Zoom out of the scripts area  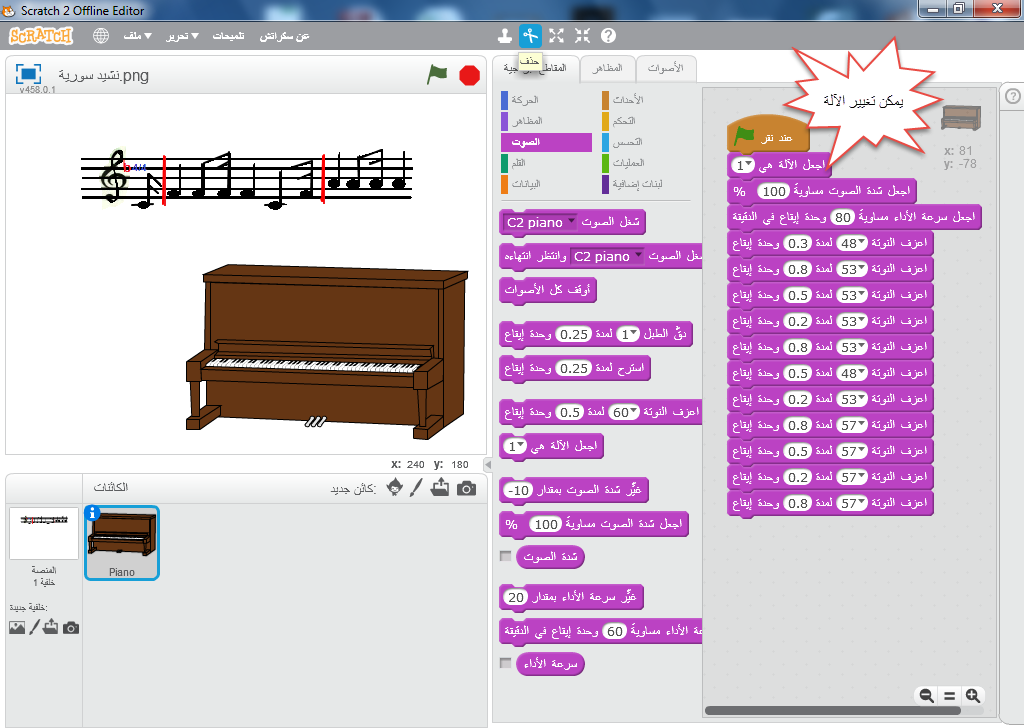click(x=927, y=695)
